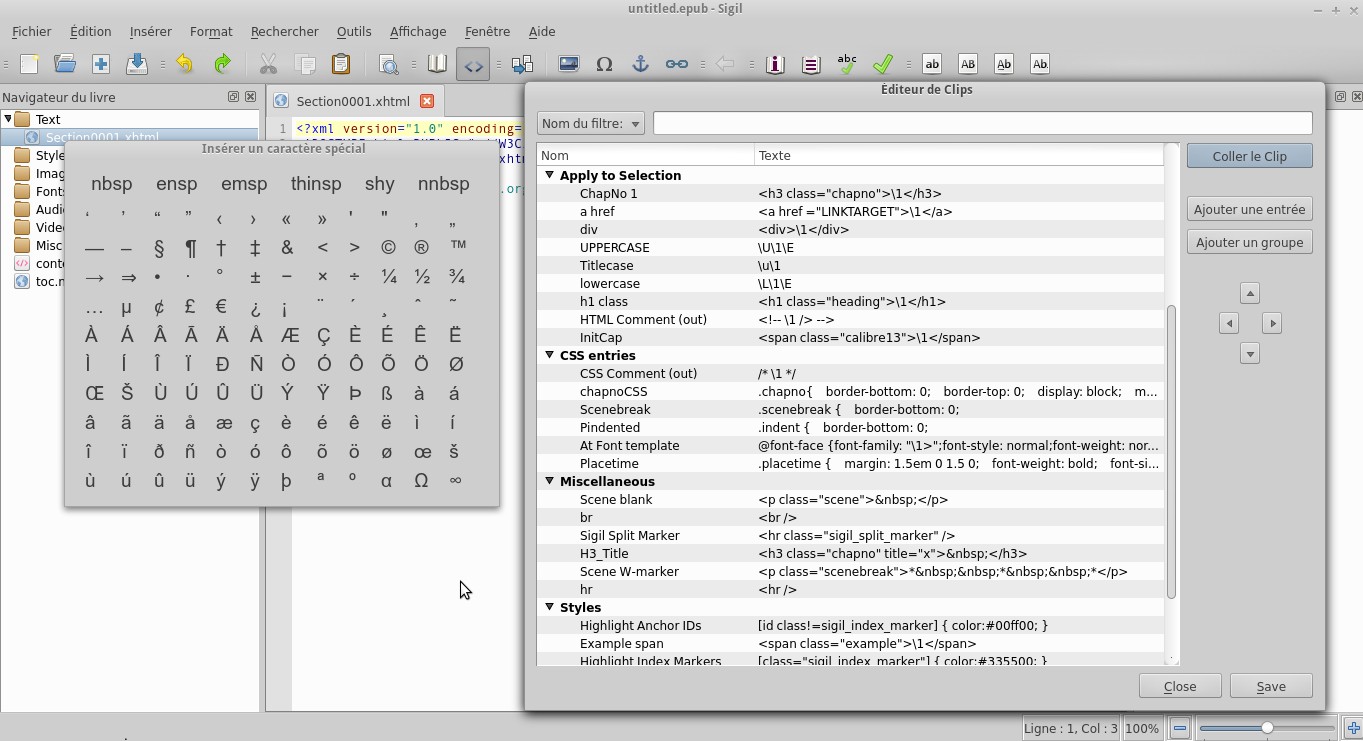Run spellcheck with the abc icon
This screenshot has width=1363, height=741.
[x=847, y=64]
